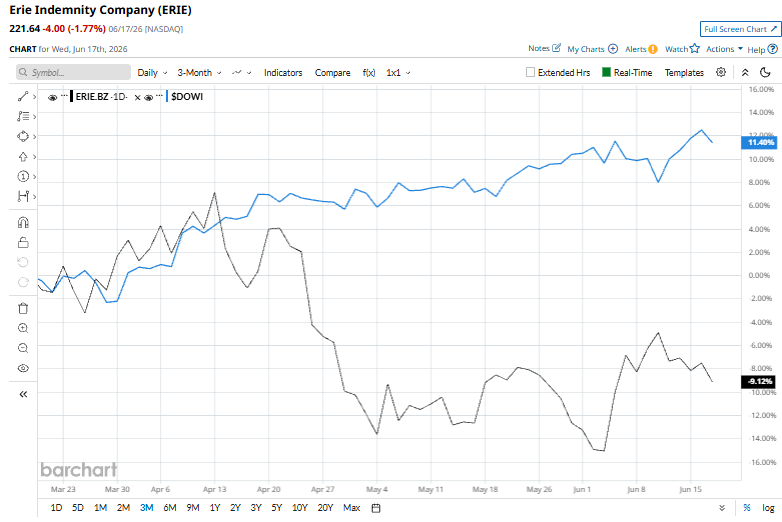Open ERIE.BZ series options ellipsis
782x522 pixels.
tap(64, 95)
